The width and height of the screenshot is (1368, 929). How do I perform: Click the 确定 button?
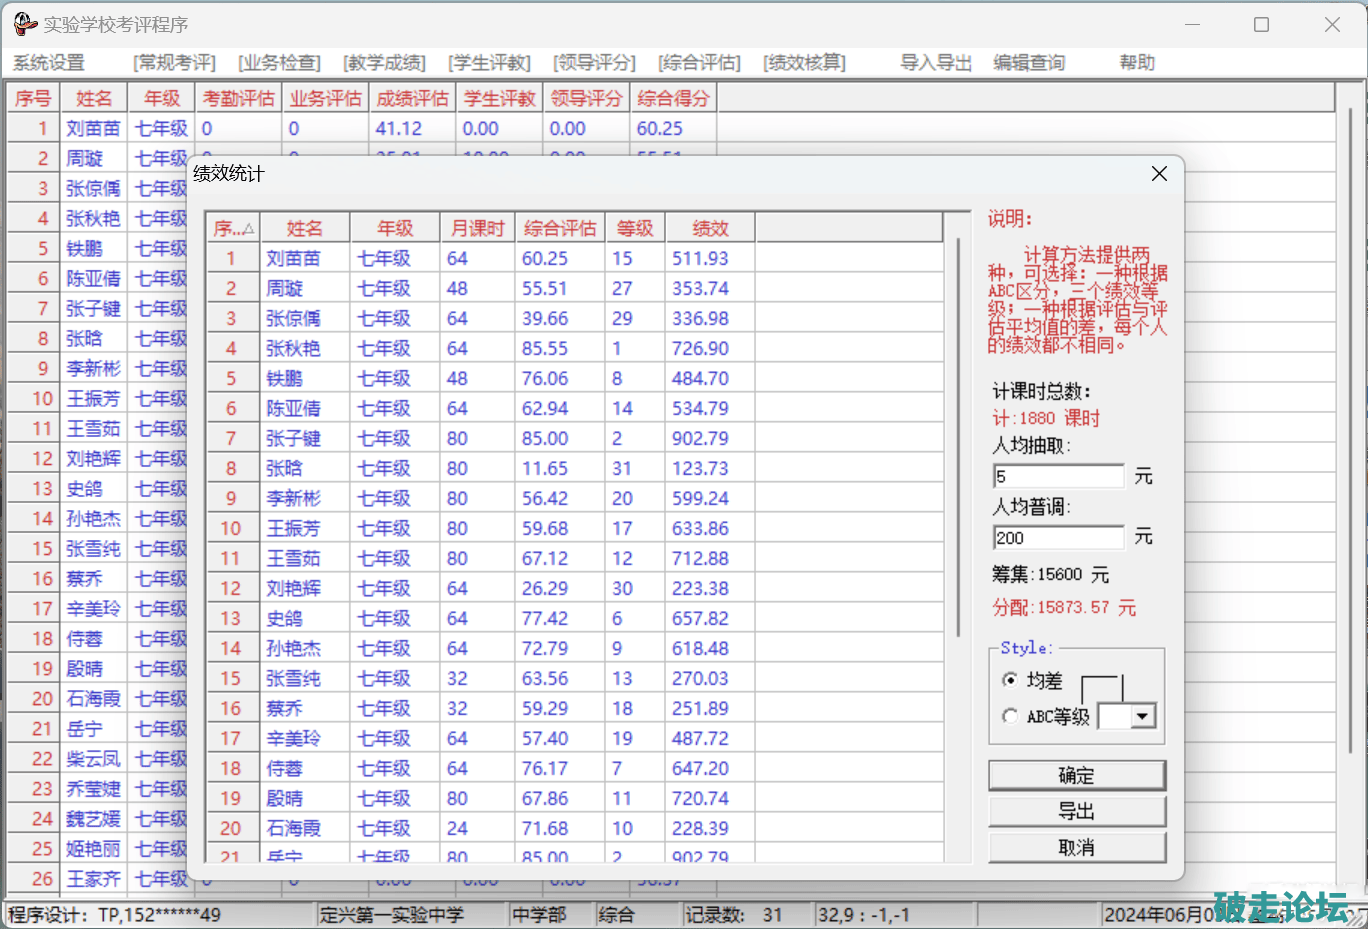1076,775
